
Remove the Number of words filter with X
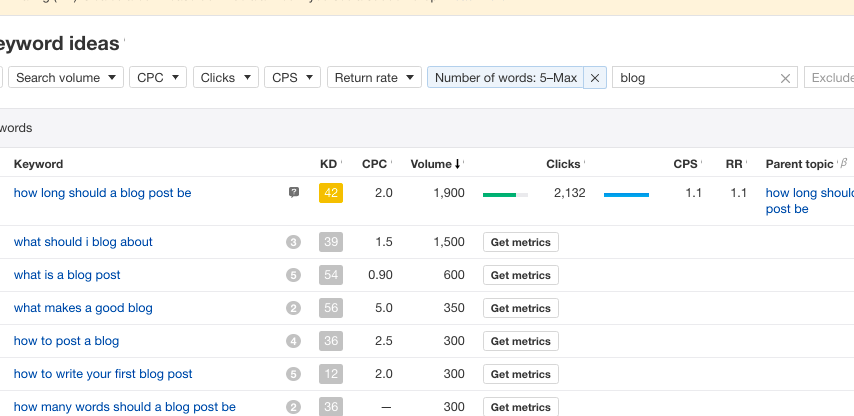(595, 78)
